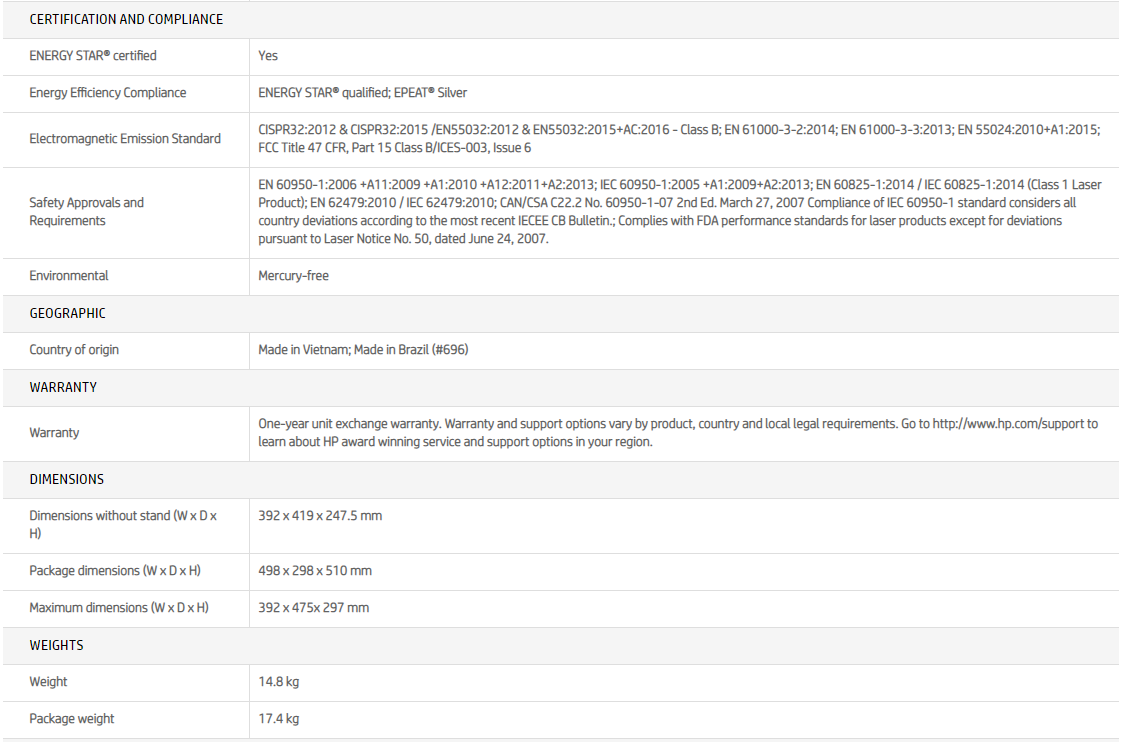1121x742 pixels.
Task: Click the Energy Efficiency Compliance label
Action: pos(108,93)
